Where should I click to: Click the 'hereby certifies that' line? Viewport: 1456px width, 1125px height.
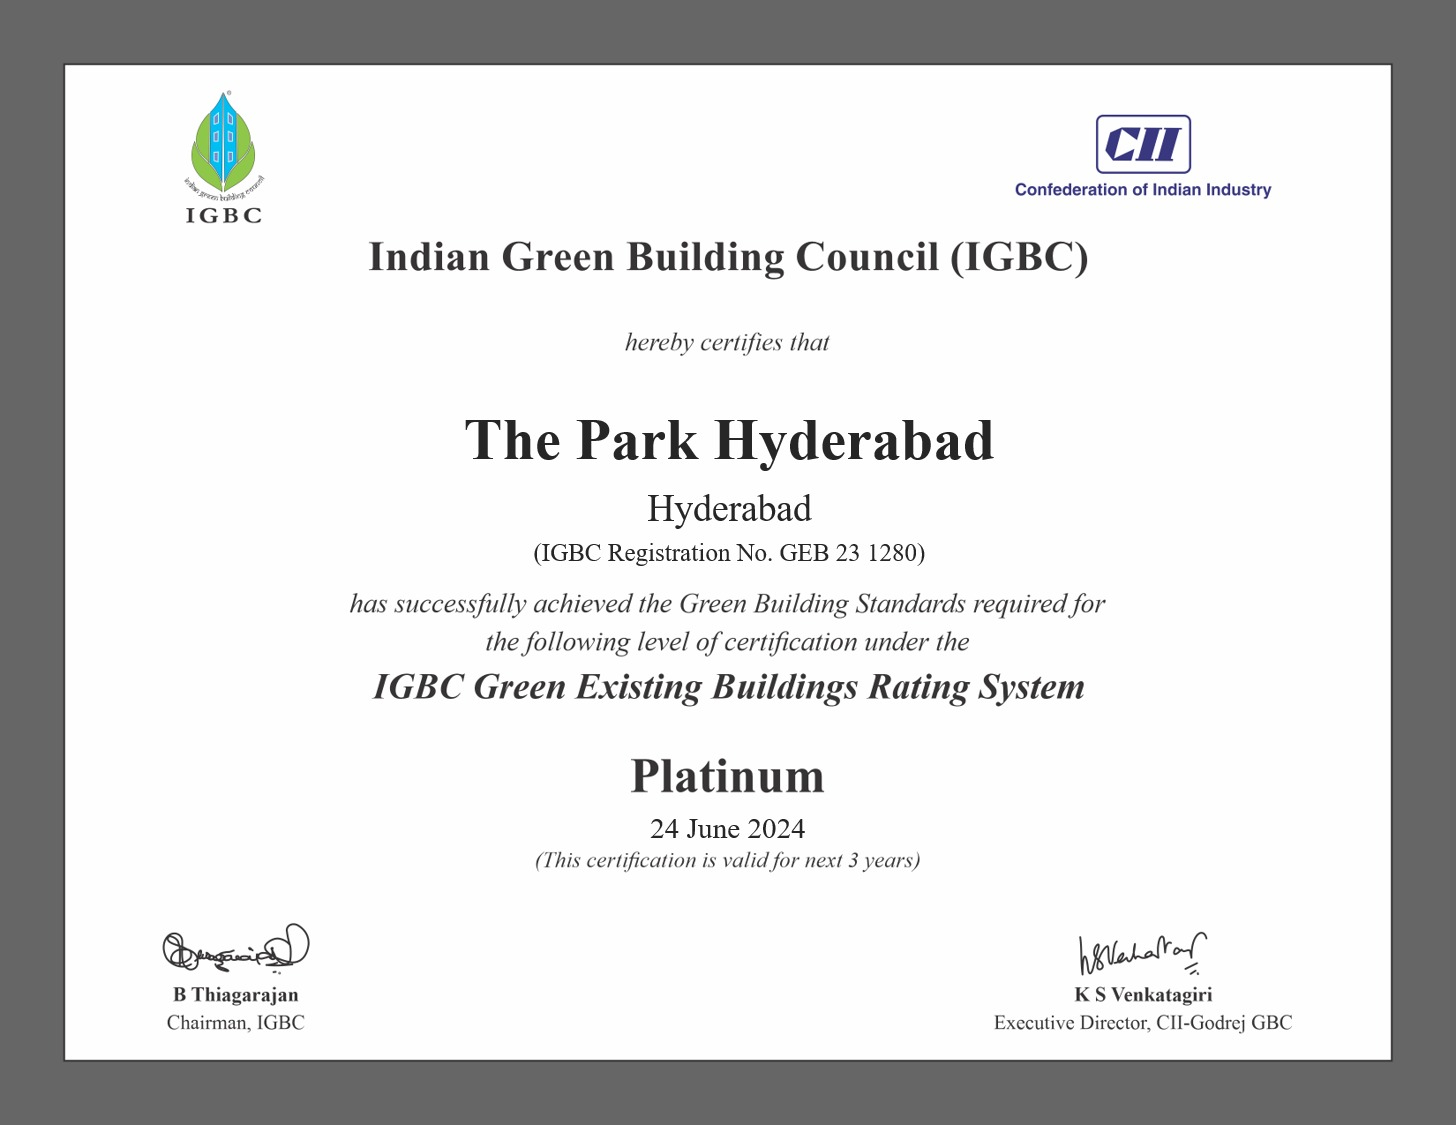coord(727,342)
